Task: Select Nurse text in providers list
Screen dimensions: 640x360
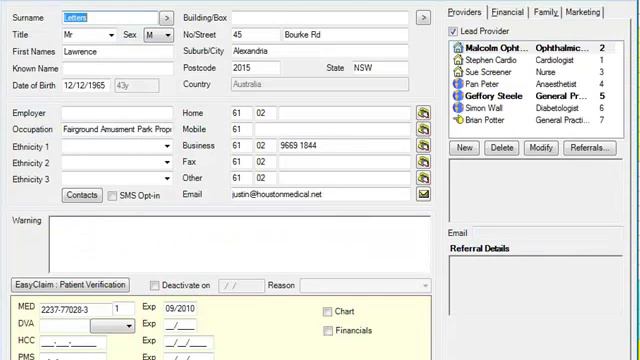Action: point(545,72)
